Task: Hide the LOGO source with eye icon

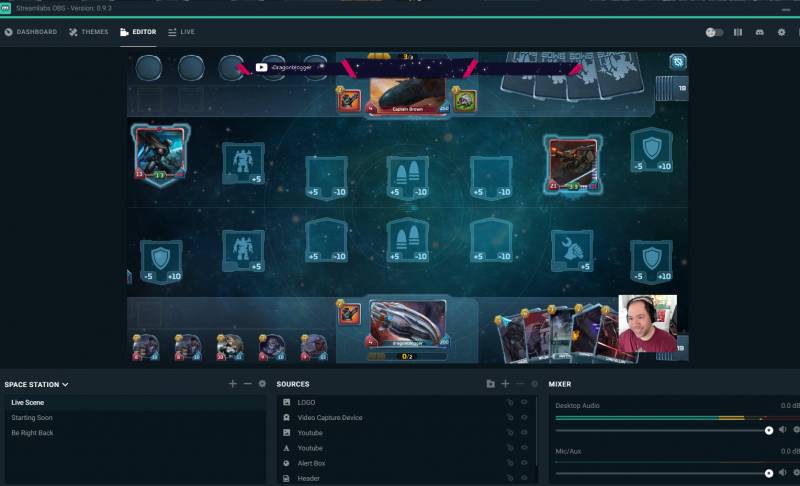Action: tap(524, 402)
